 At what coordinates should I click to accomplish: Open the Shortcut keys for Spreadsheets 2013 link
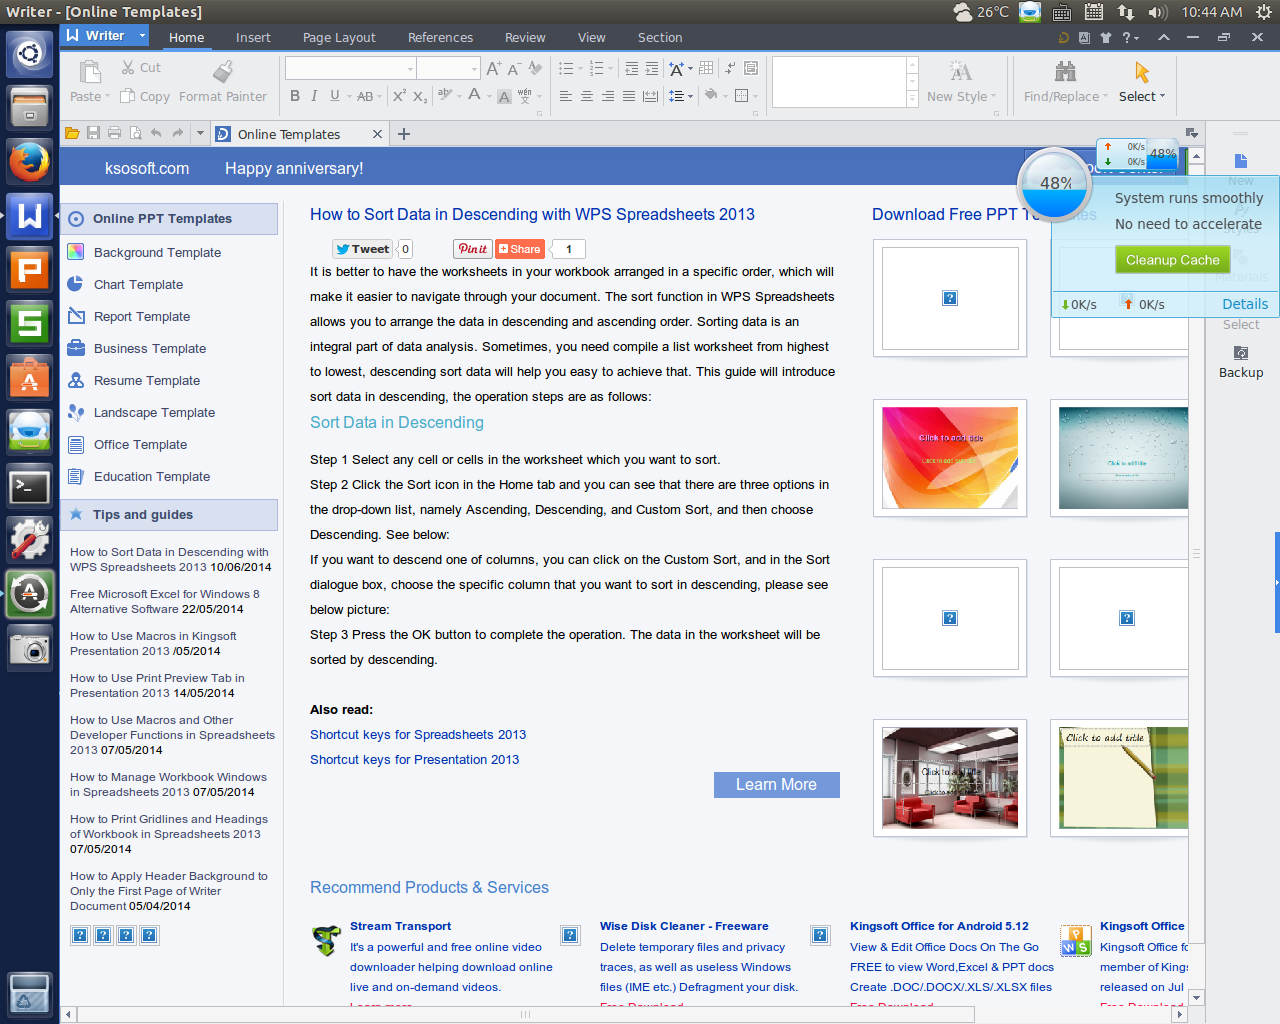tap(418, 734)
